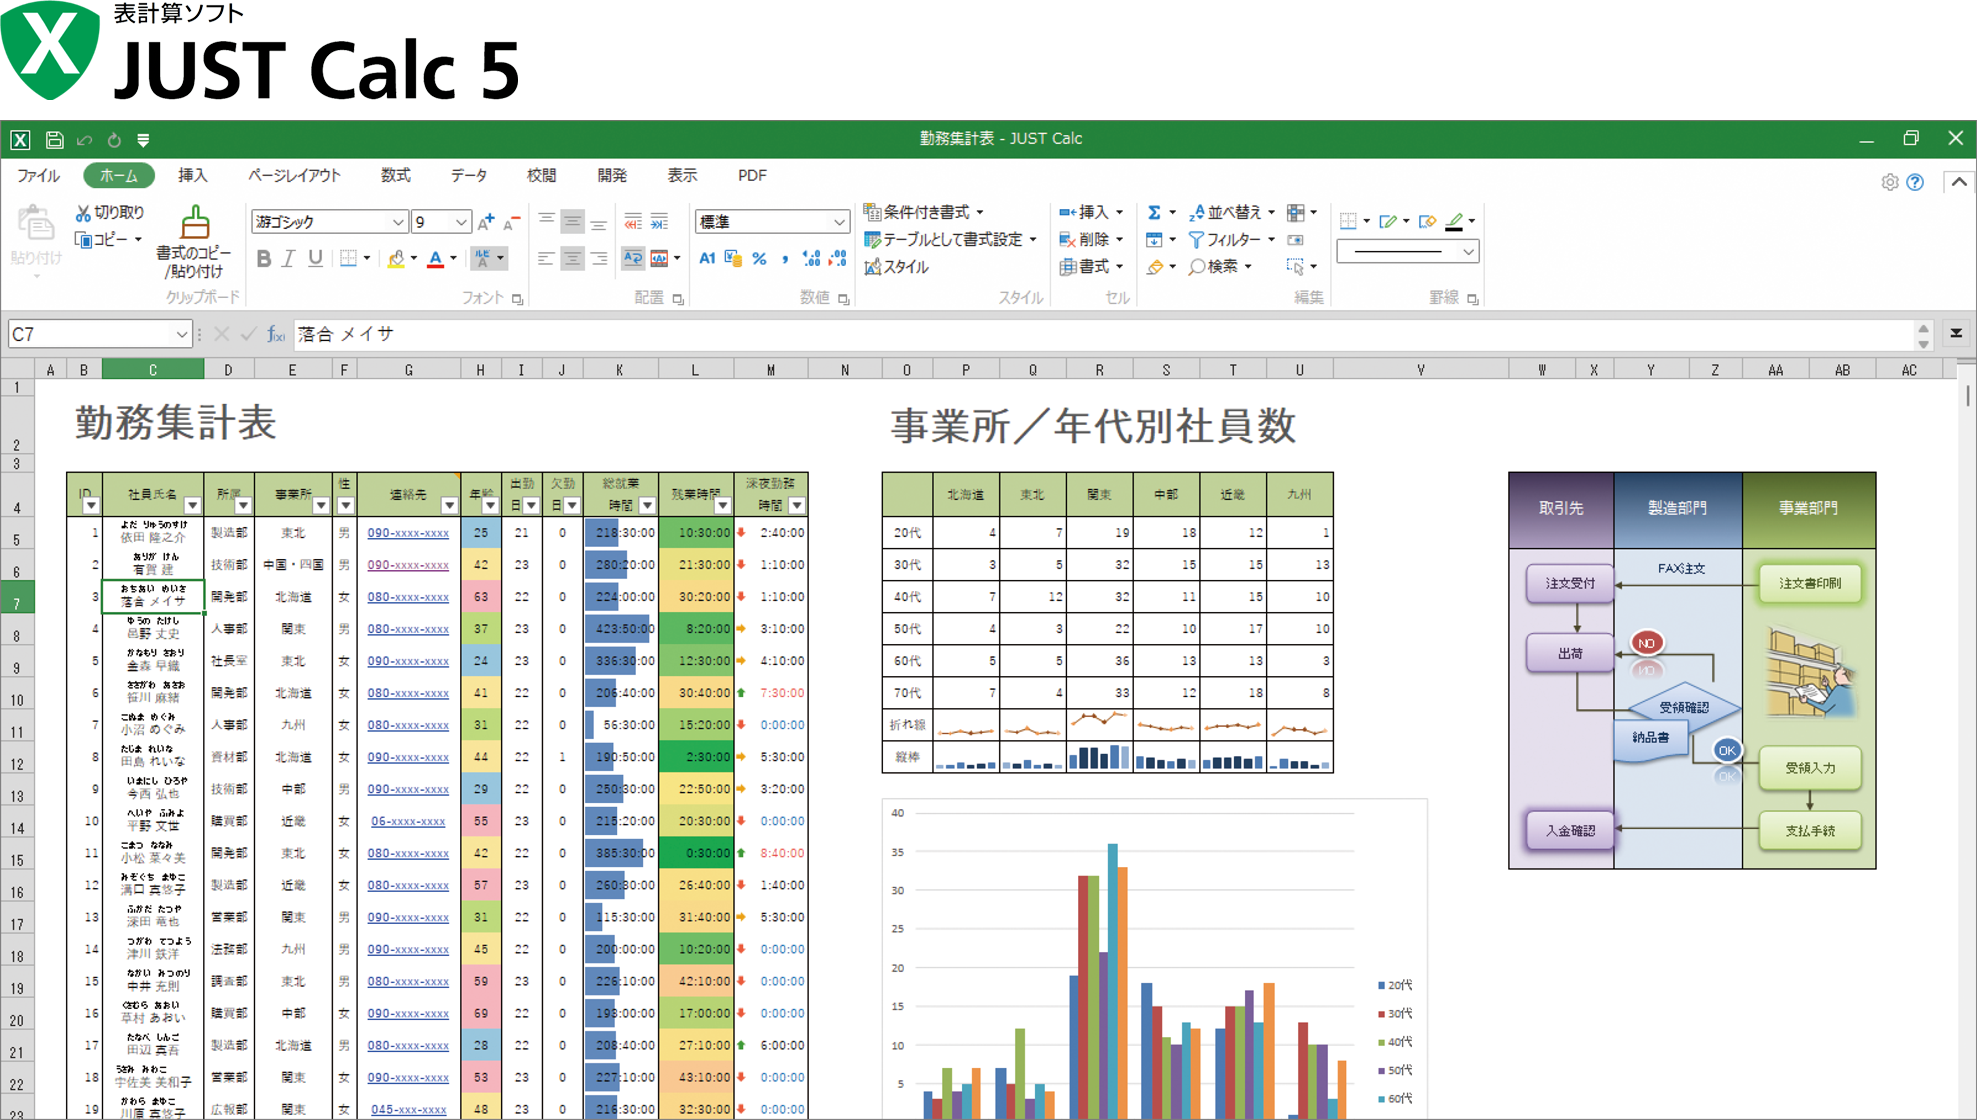1977x1120 pixels.
Task: Click the fx insert function icon
Action: [x=276, y=334]
